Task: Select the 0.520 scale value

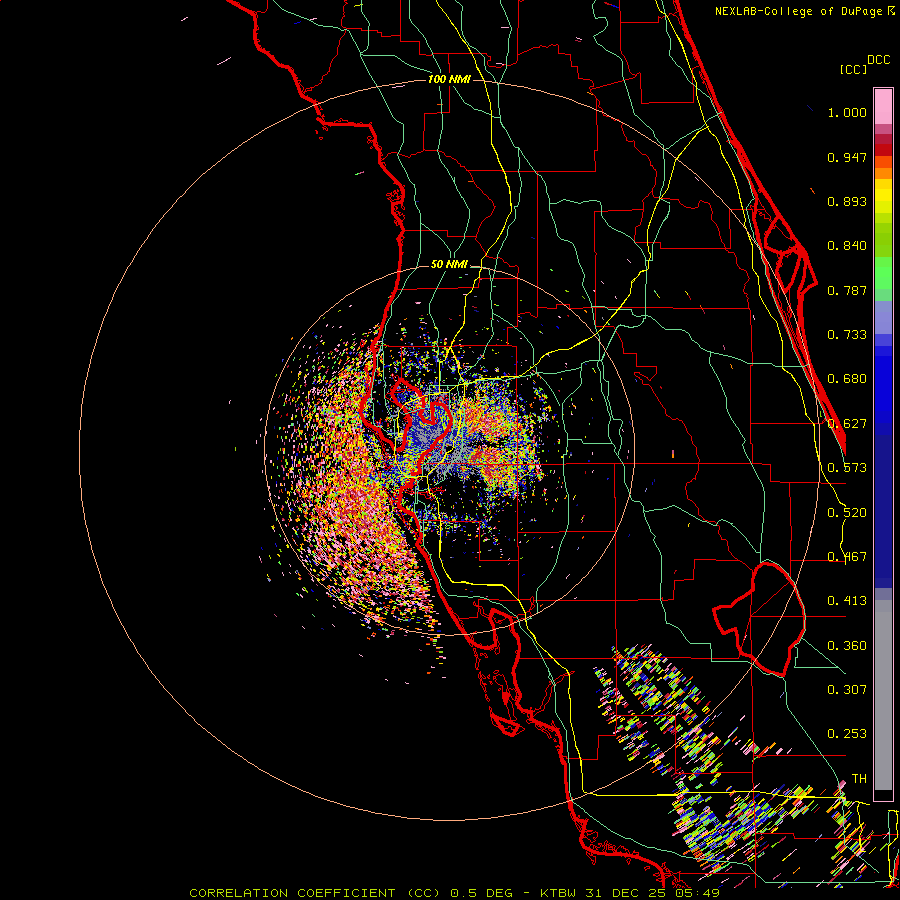Action: pyautogui.click(x=847, y=513)
